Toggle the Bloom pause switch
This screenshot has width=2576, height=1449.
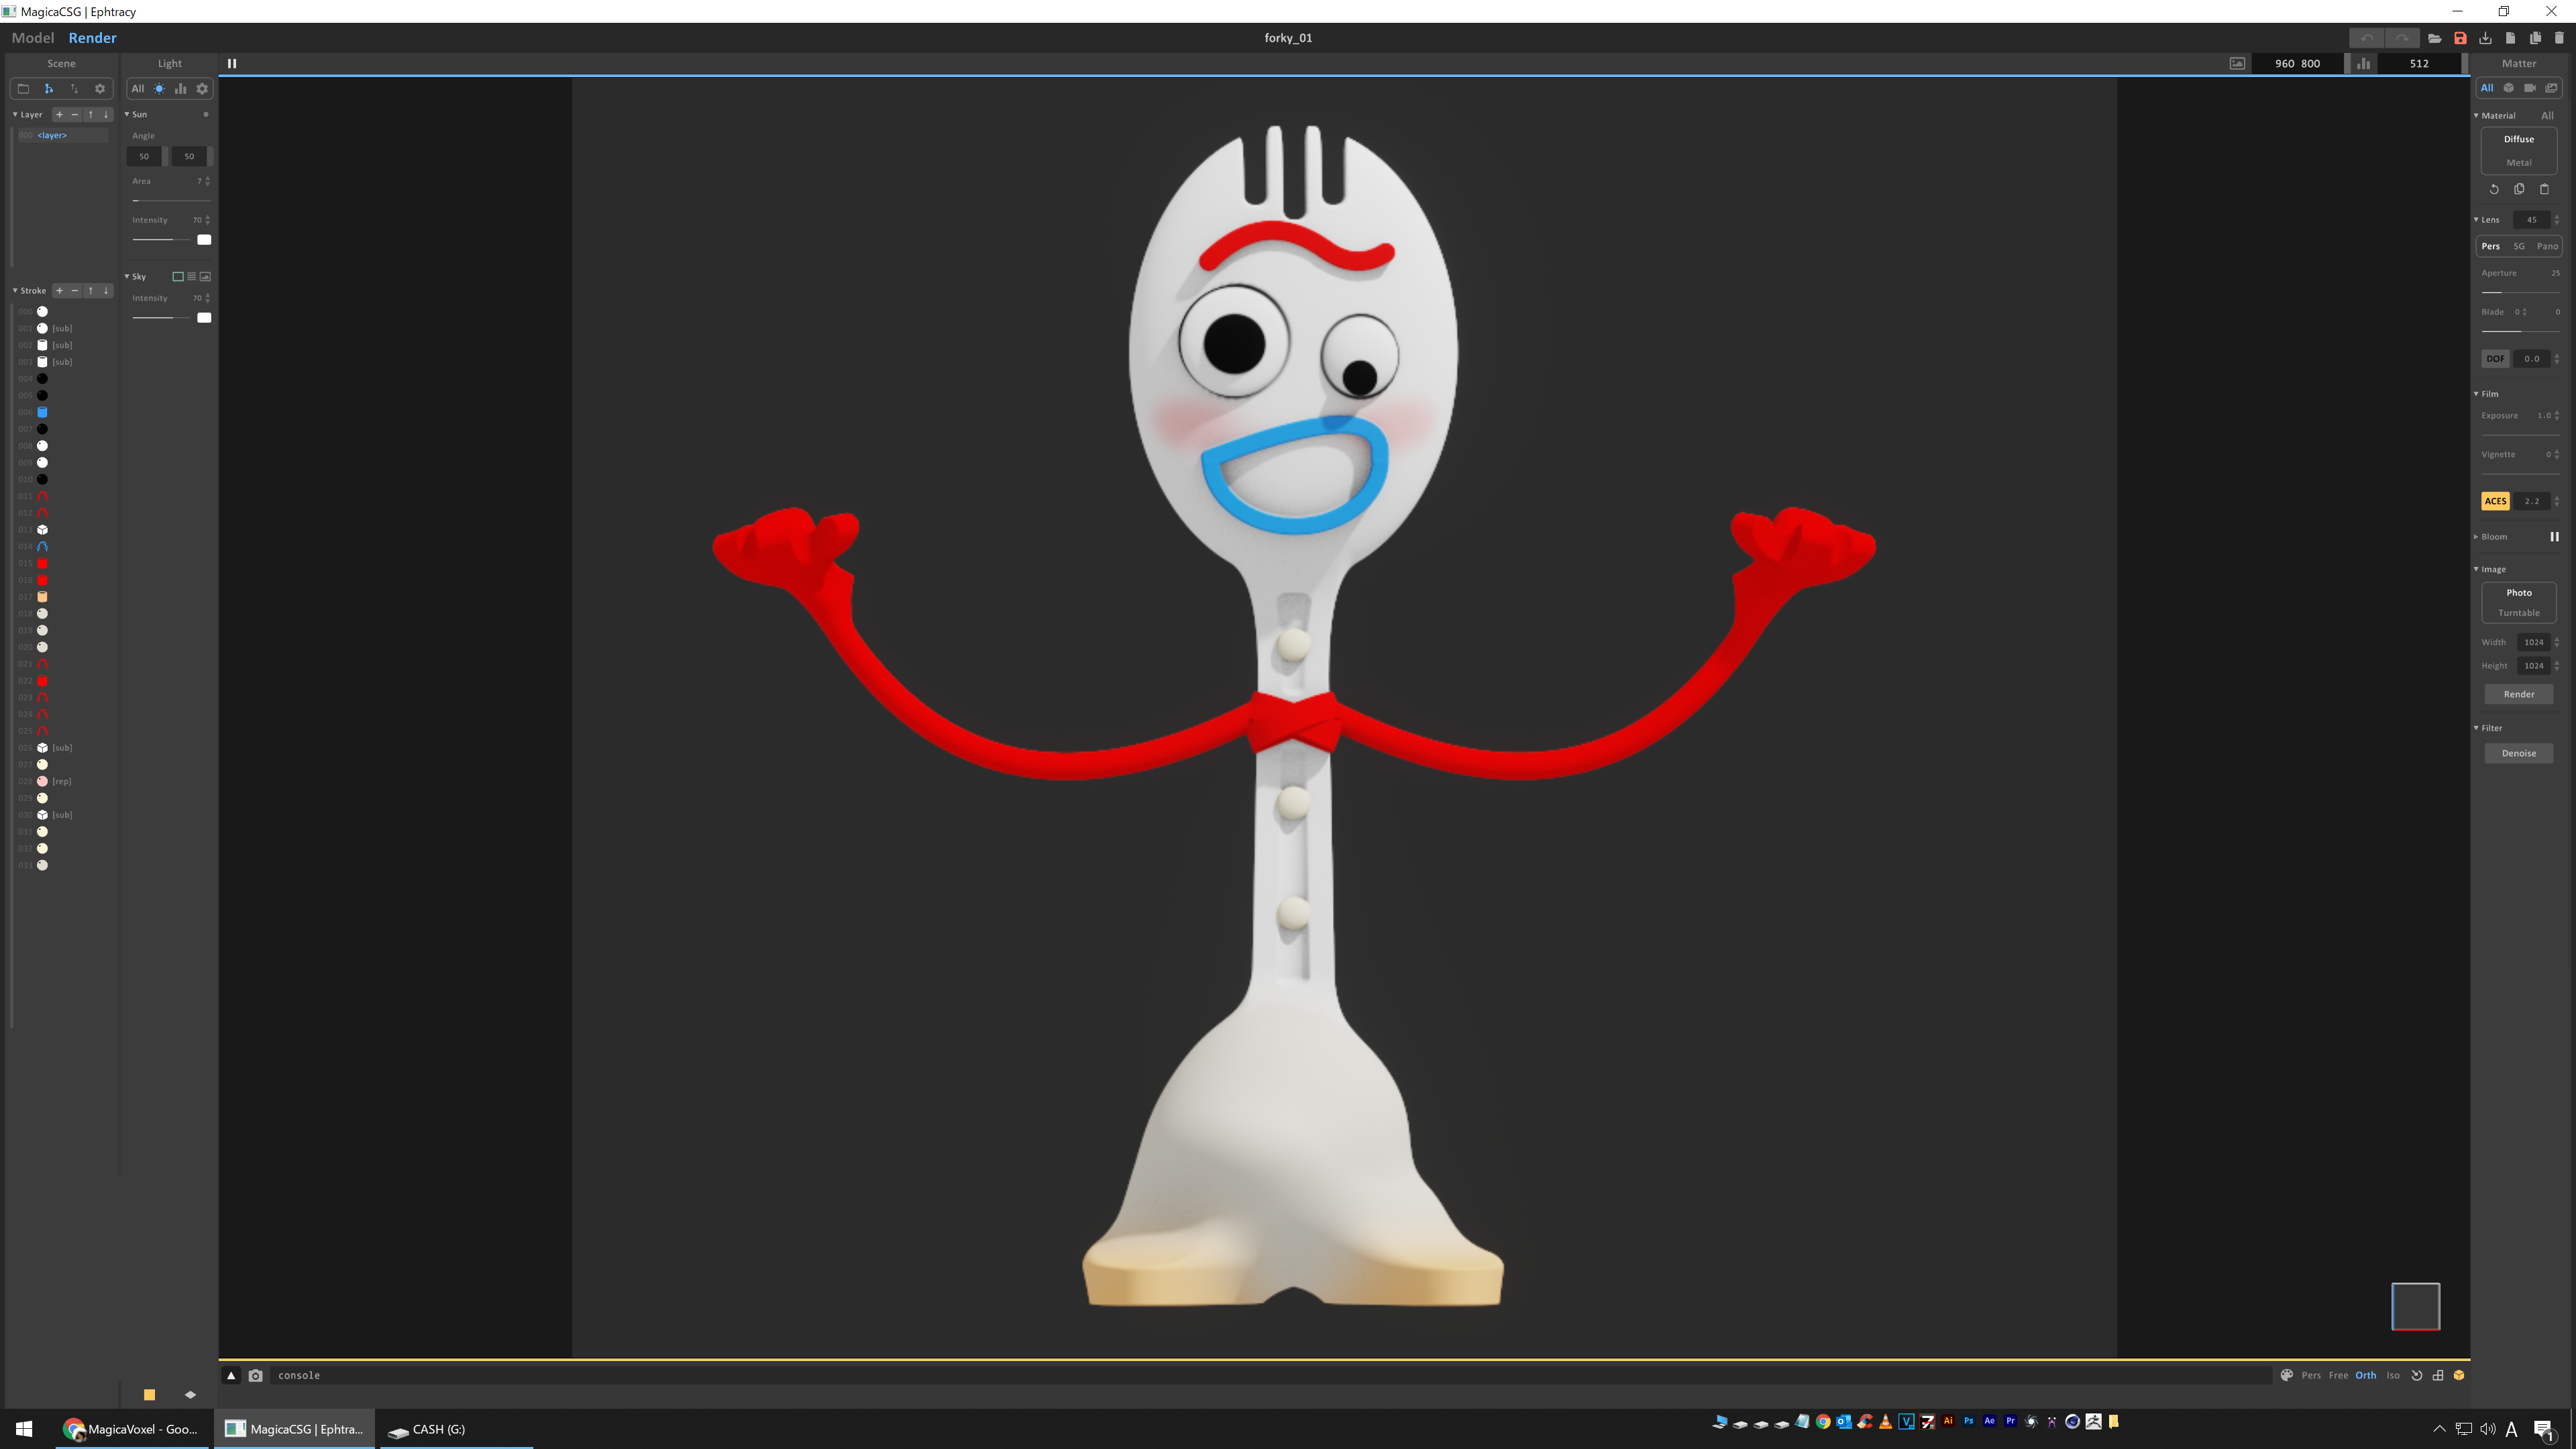pyautogui.click(x=2554, y=537)
